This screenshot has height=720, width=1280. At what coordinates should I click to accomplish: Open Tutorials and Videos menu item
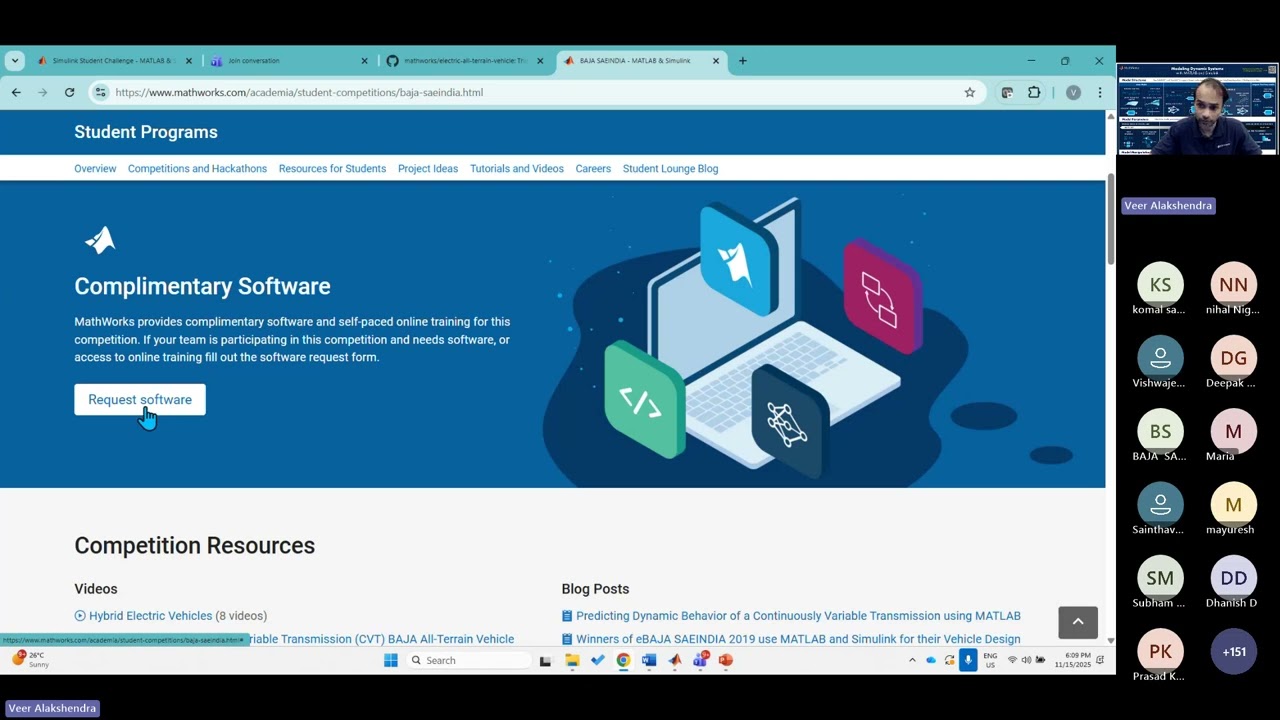pos(517,169)
